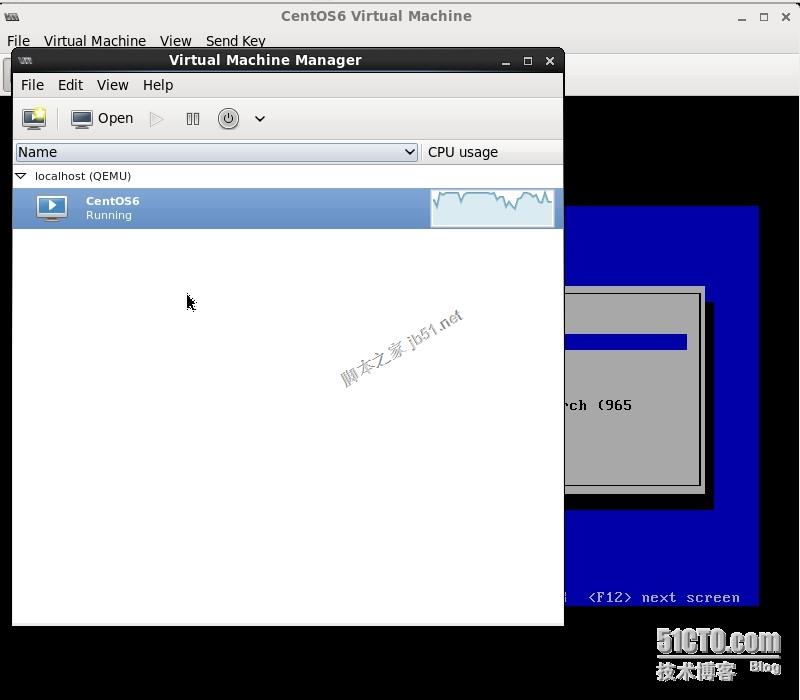This screenshot has height=700, width=800.
Task: Click the <F12> next screen text
Action: pyautogui.click(x=664, y=597)
